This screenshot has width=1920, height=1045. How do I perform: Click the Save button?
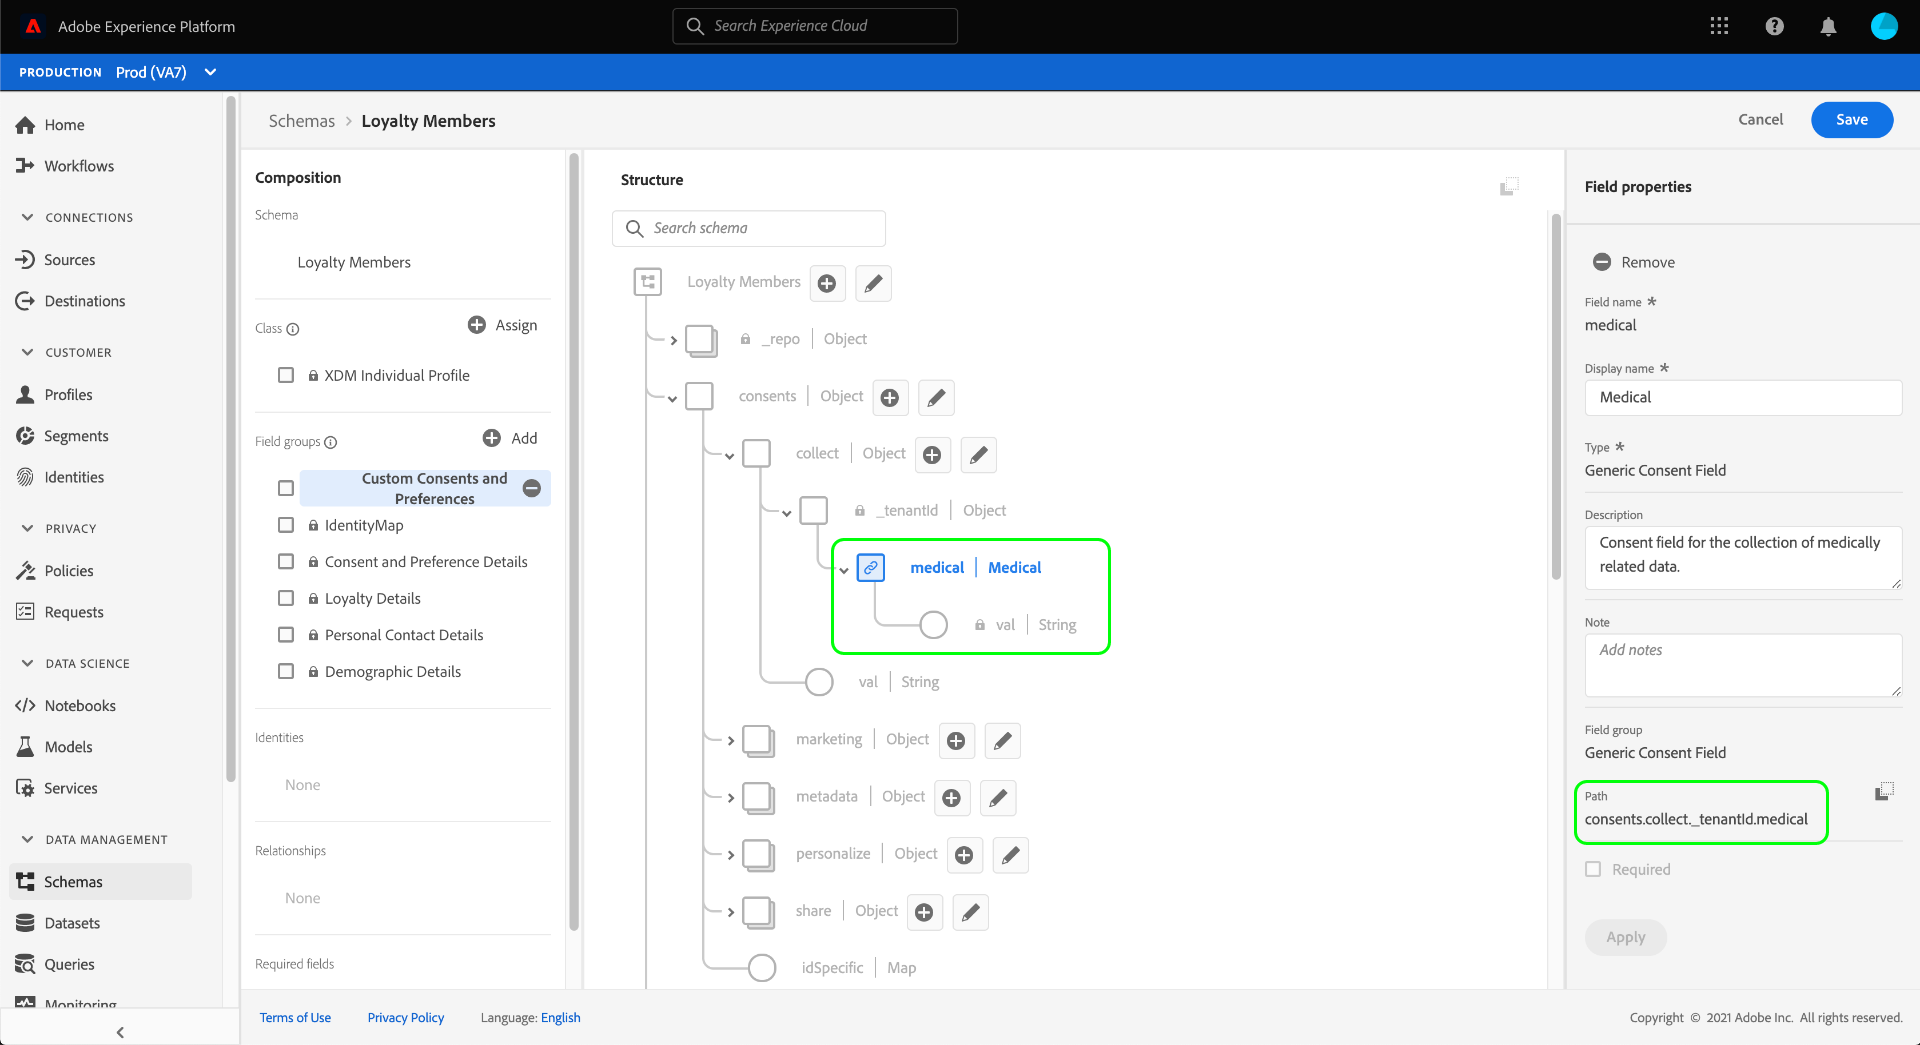pyautogui.click(x=1852, y=120)
